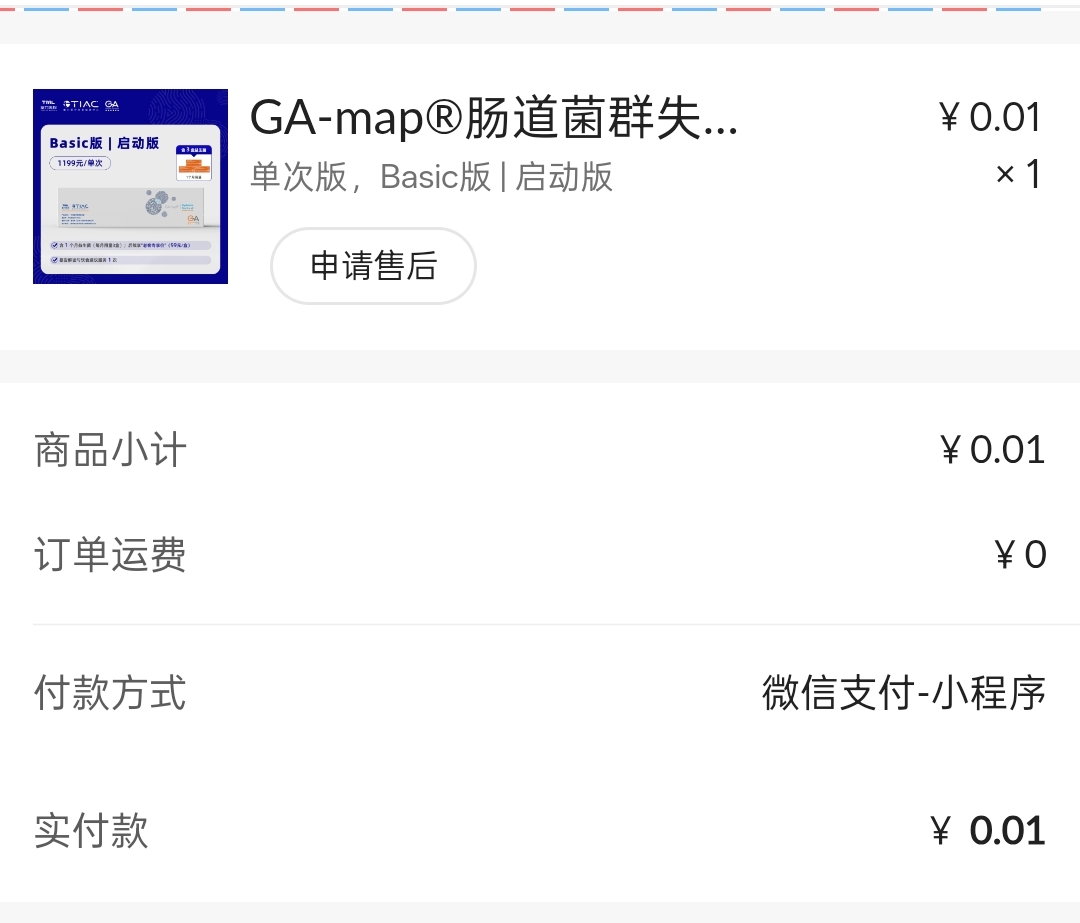Select the 单次版, Basic版 | 启动版 variant text
Screen dimensions: 1080x923
click(x=431, y=176)
